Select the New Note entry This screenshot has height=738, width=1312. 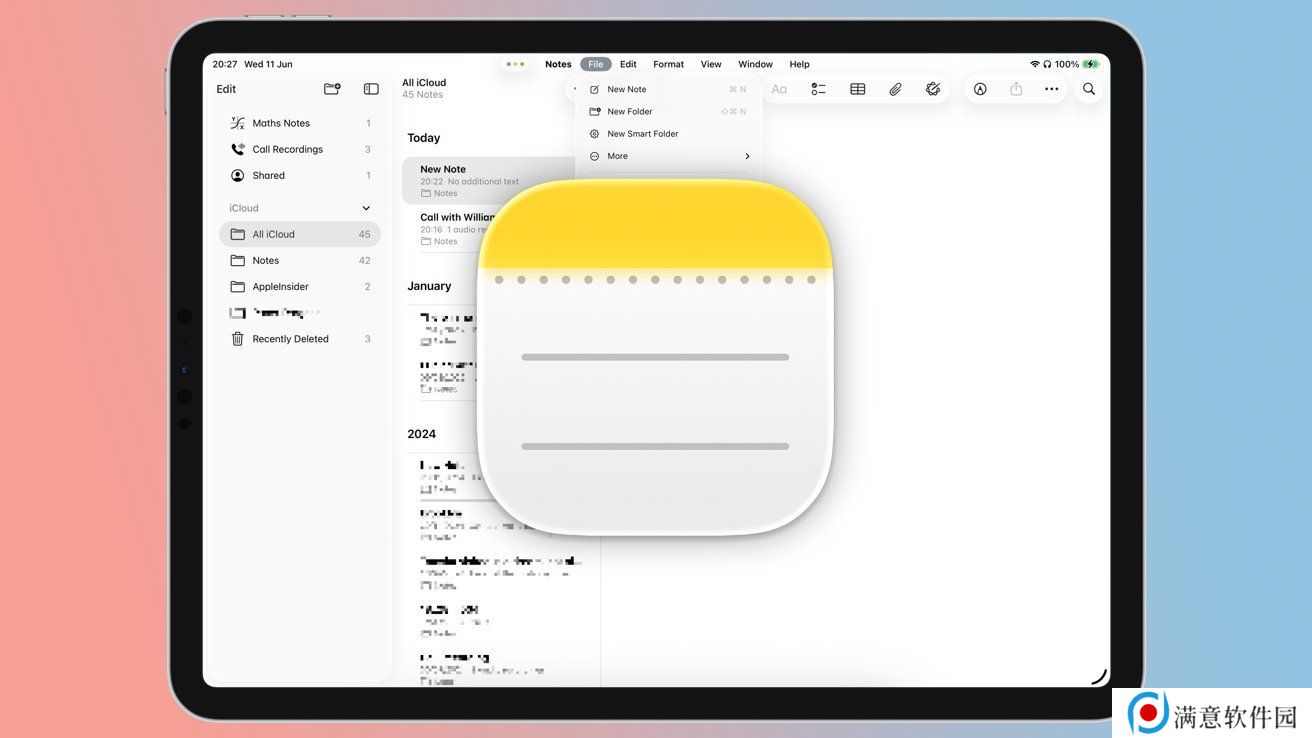pos(490,181)
